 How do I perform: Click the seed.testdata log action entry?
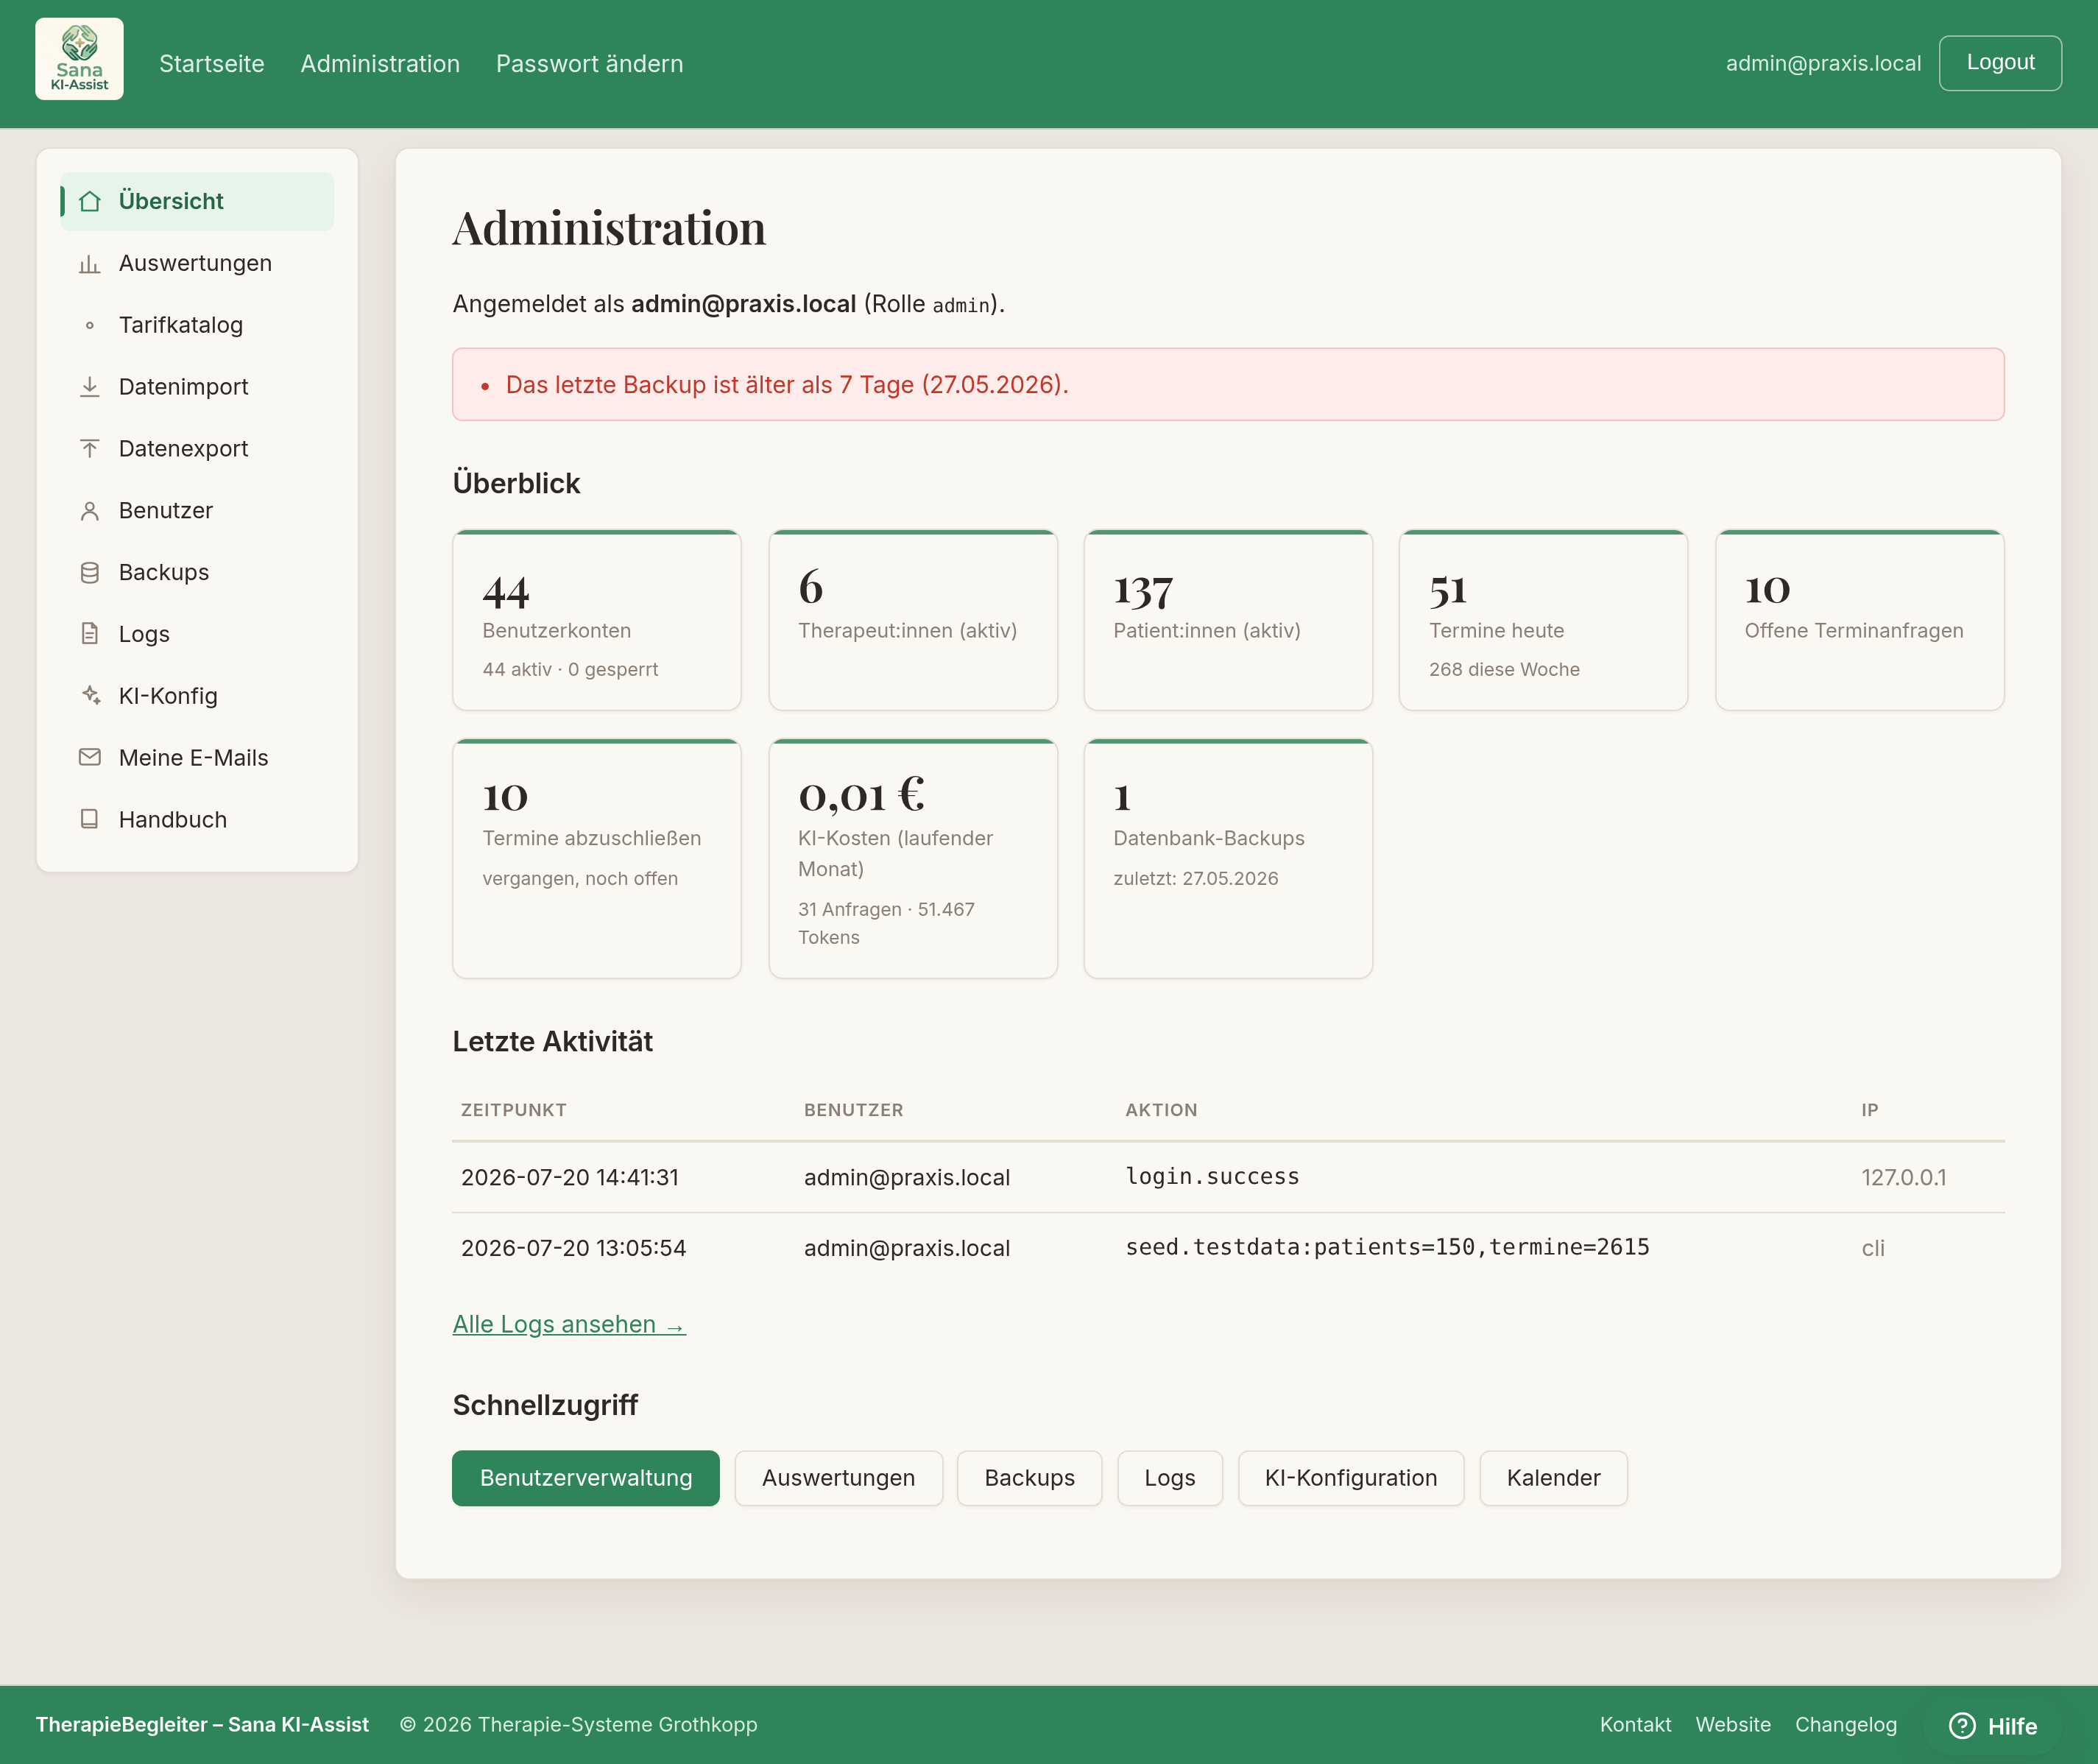click(x=1387, y=1248)
